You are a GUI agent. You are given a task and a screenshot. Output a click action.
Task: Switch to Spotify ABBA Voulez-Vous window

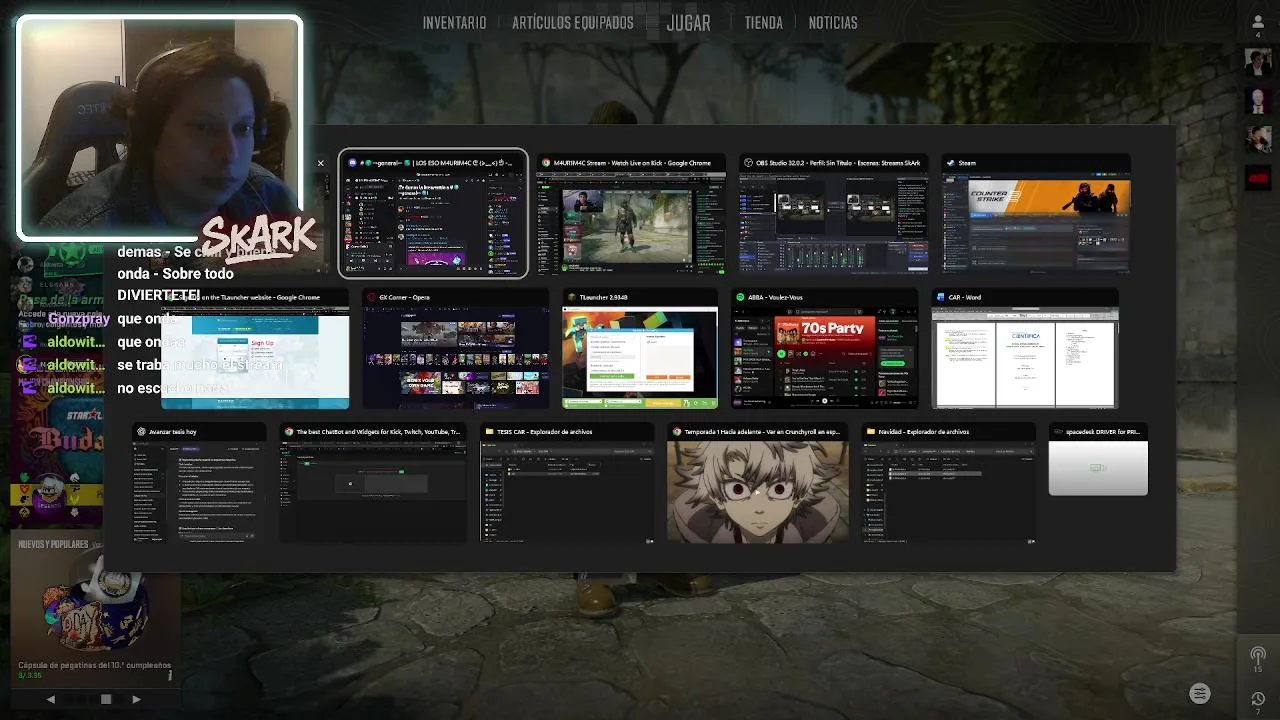click(824, 350)
